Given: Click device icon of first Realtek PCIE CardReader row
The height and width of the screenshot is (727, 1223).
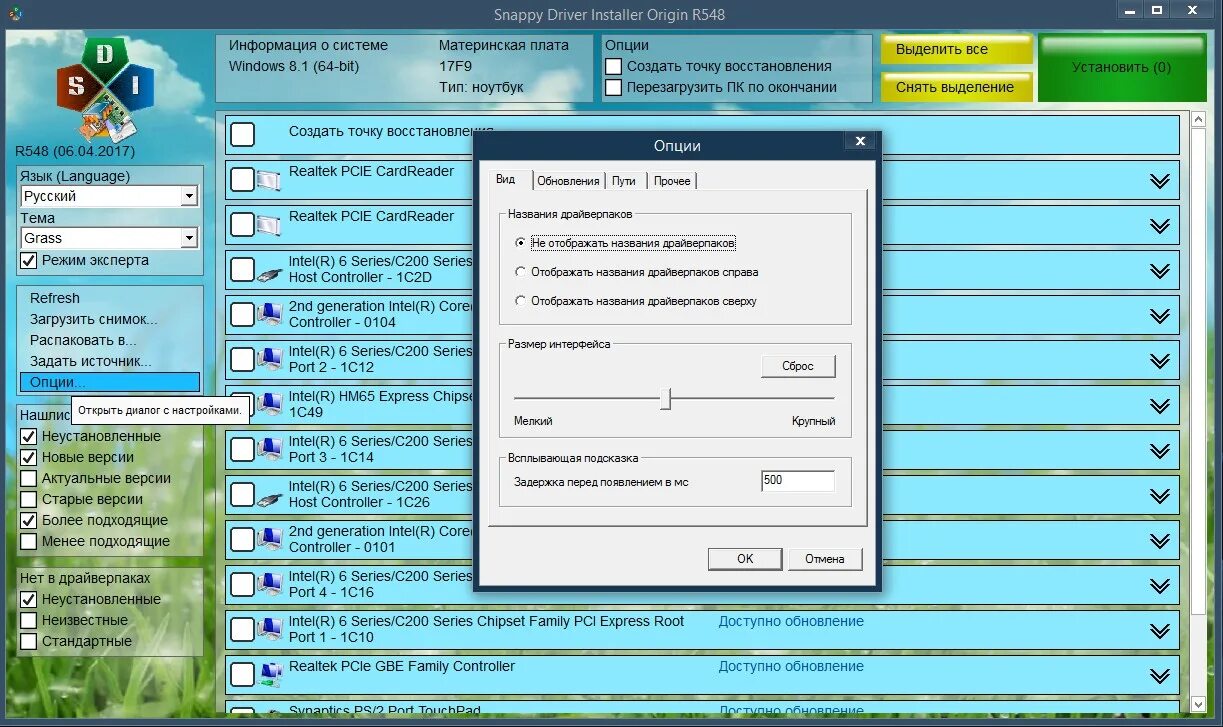Looking at the screenshot, I should coord(269,180).
